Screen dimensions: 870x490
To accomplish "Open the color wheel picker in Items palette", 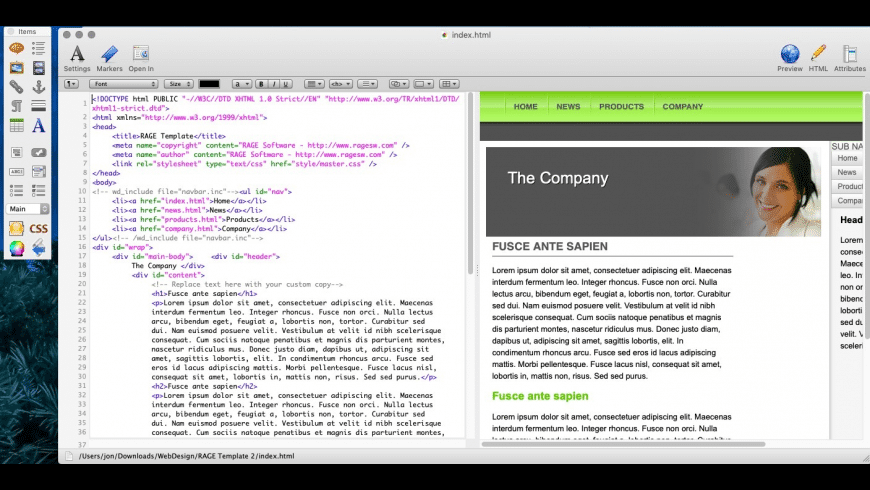I will [x=17, y=248].
